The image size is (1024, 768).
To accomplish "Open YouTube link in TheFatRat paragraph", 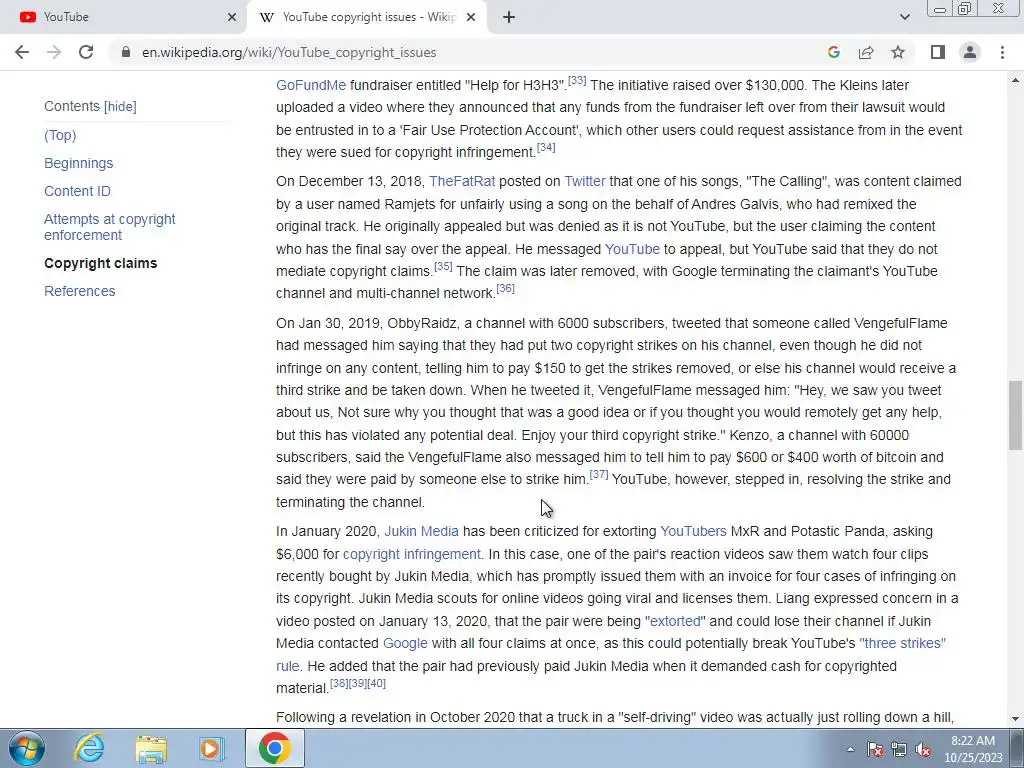I will point(632,249).
